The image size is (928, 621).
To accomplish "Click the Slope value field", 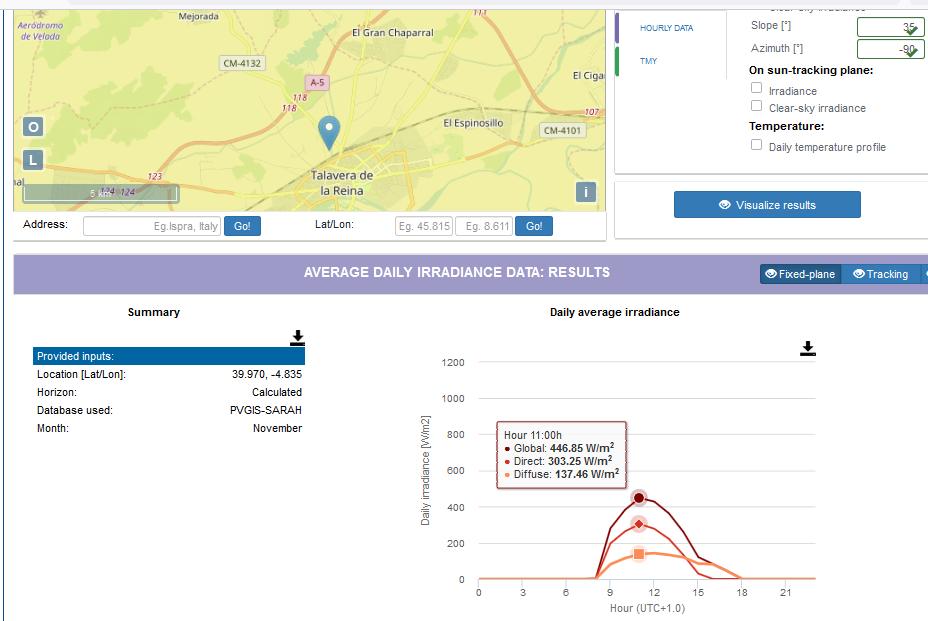I will point(891,27).
